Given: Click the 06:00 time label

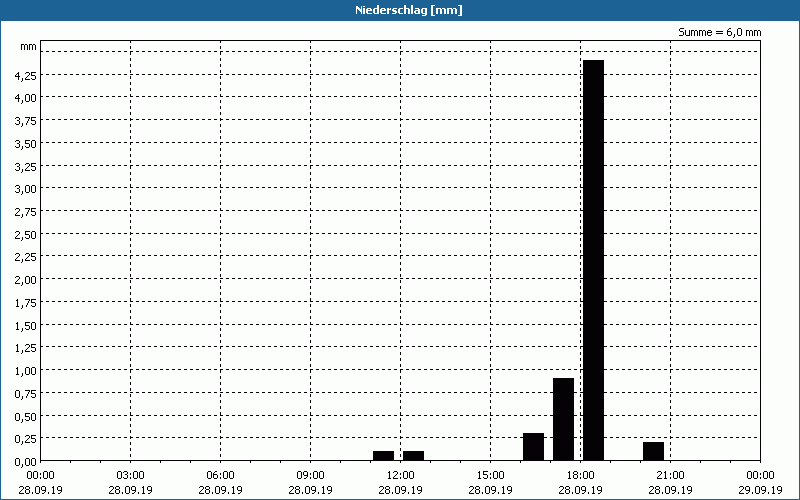Looking at the screenshot, I should pyautogui.click(x=220, y=476).
